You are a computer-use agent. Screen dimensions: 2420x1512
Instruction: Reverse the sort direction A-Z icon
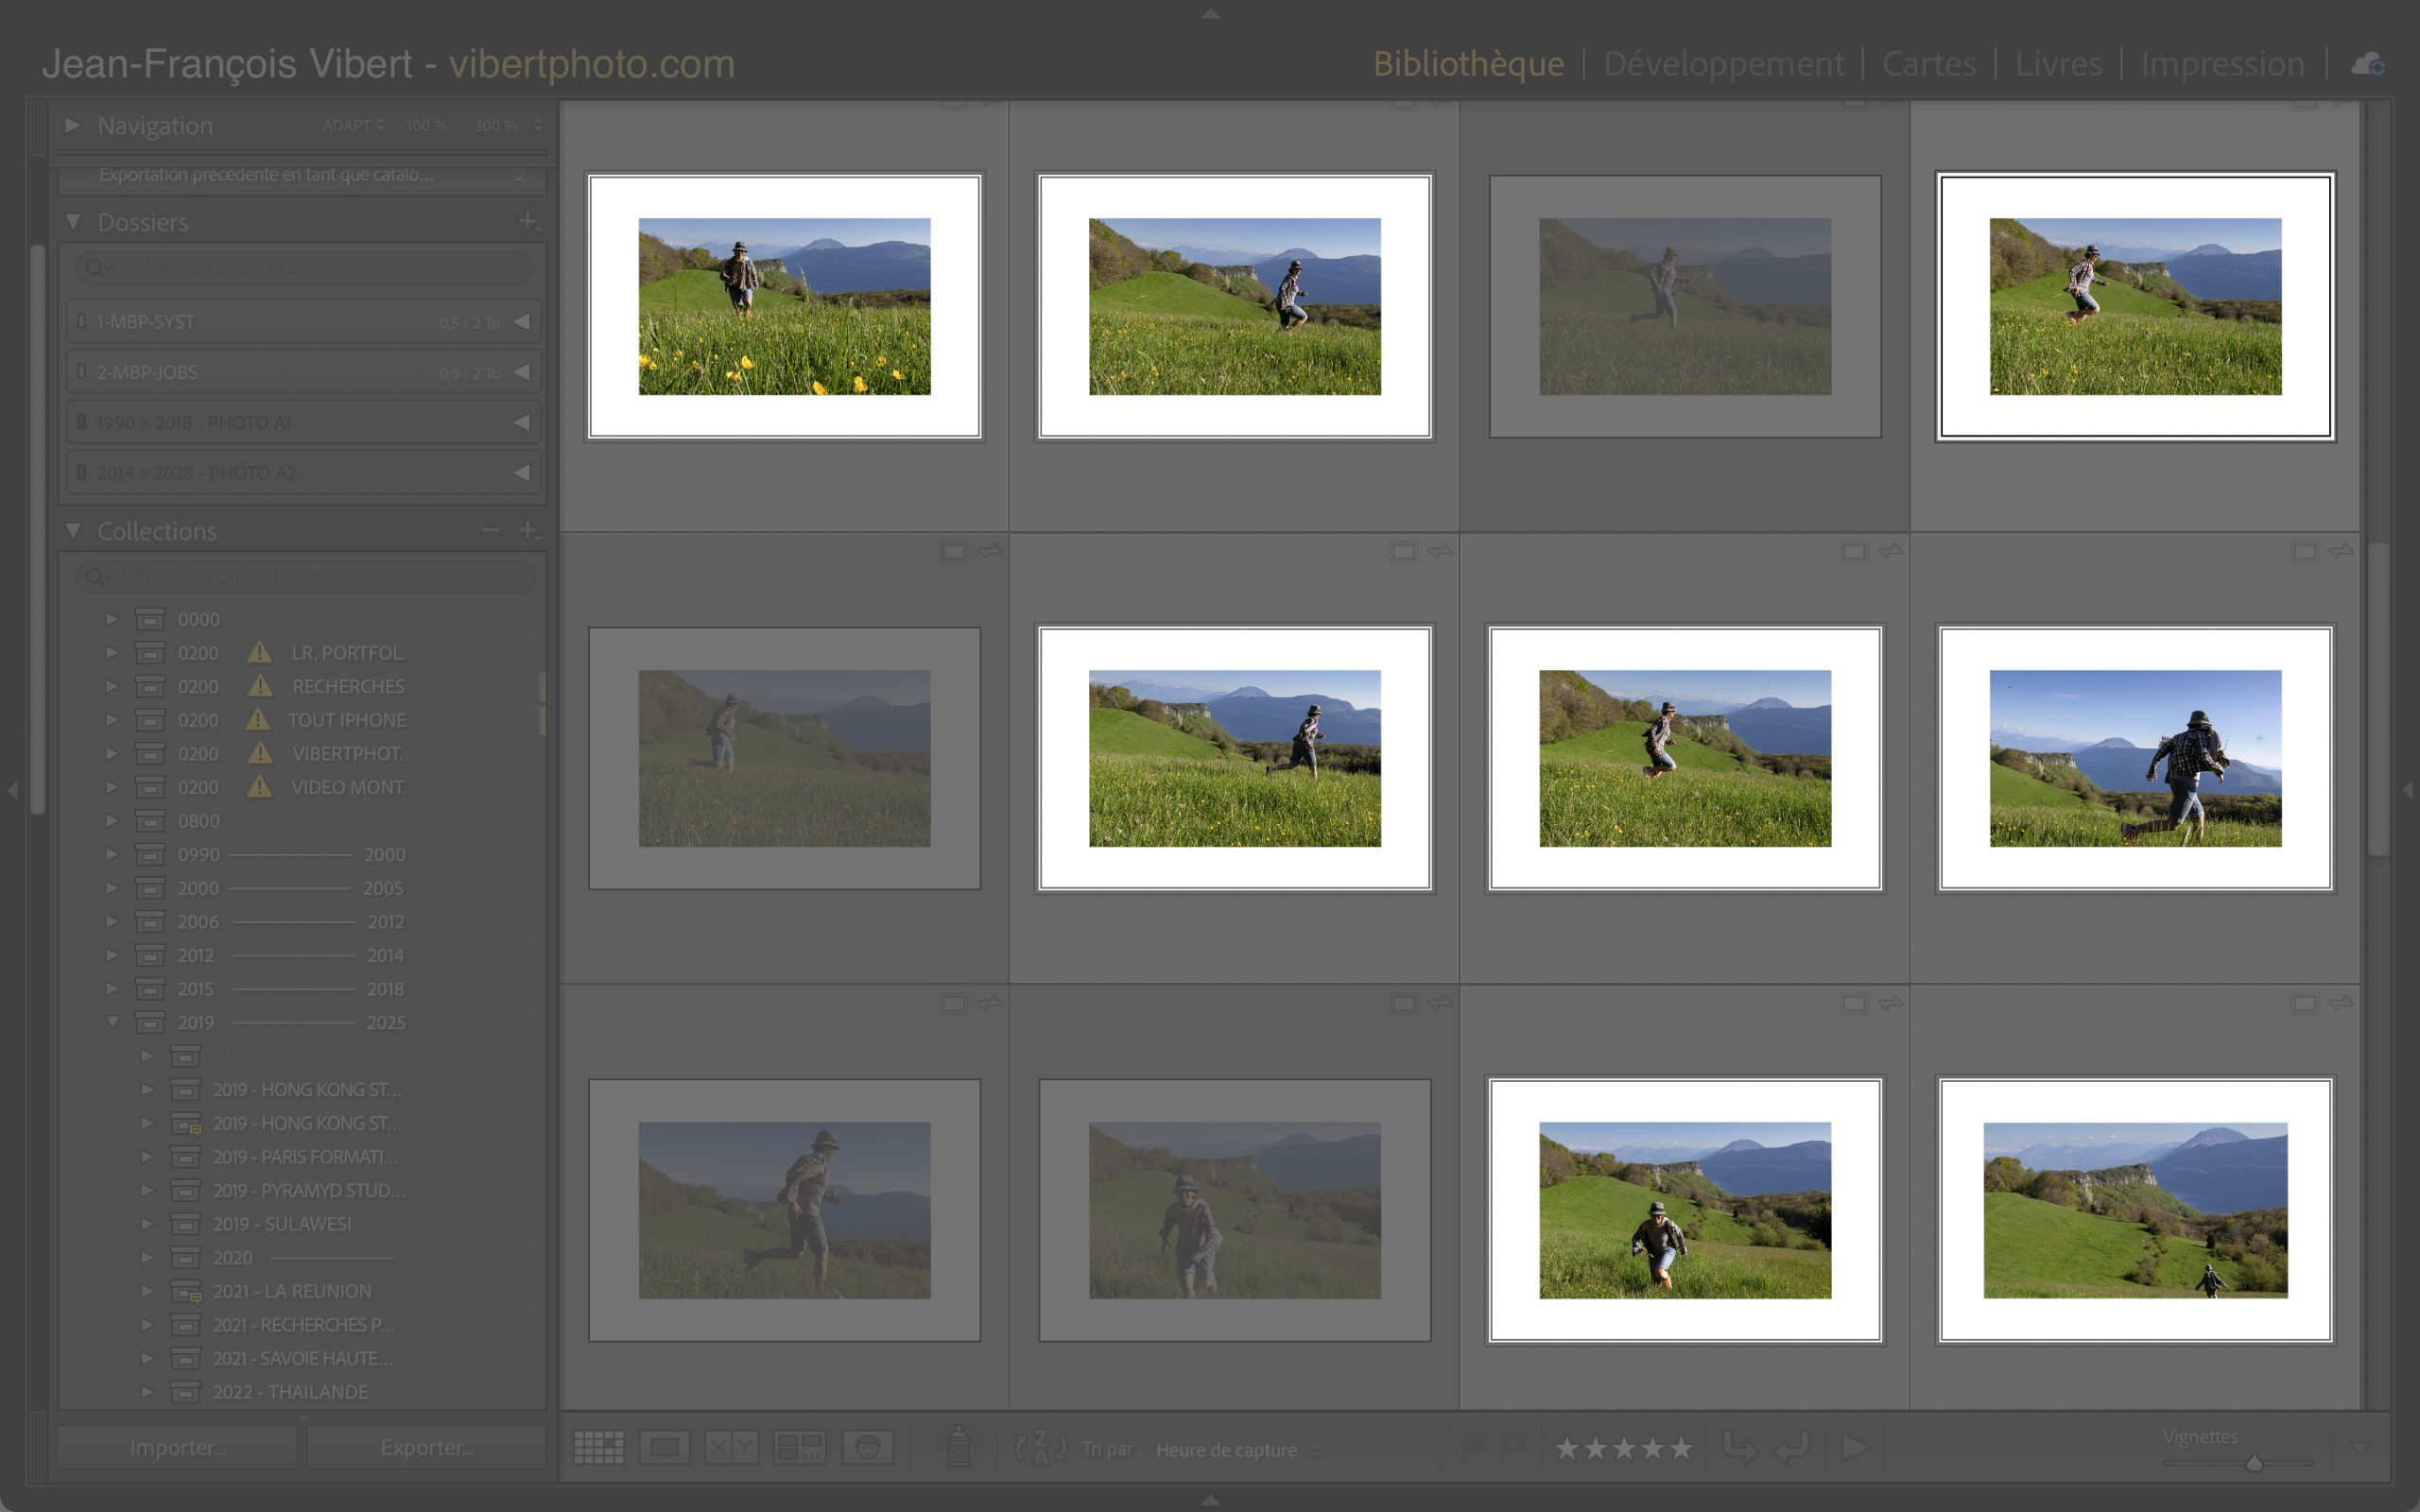pos(1039,1447)
